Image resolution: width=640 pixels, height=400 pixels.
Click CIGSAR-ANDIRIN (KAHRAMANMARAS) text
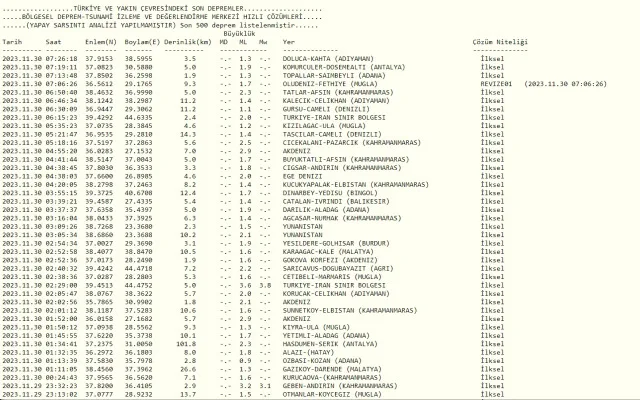pos(342,168)
